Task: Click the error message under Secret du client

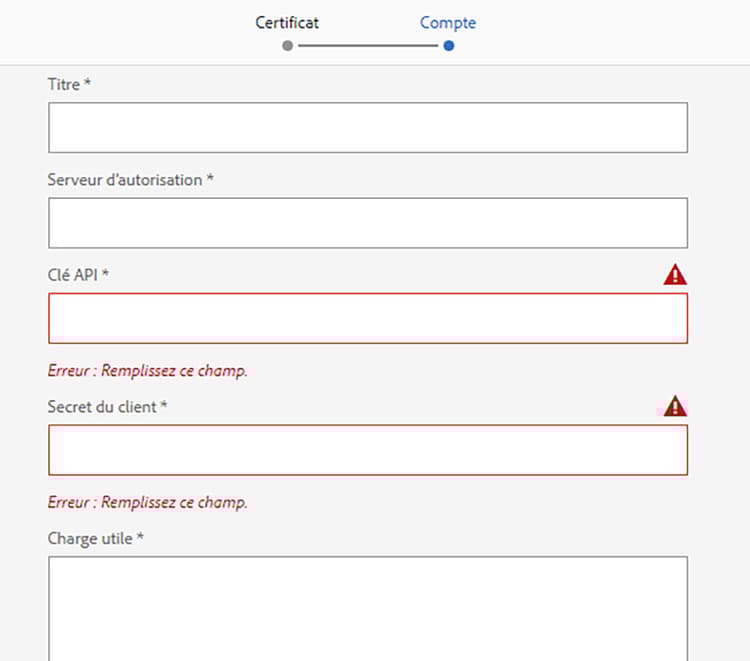Action: [x=147, y=502]
